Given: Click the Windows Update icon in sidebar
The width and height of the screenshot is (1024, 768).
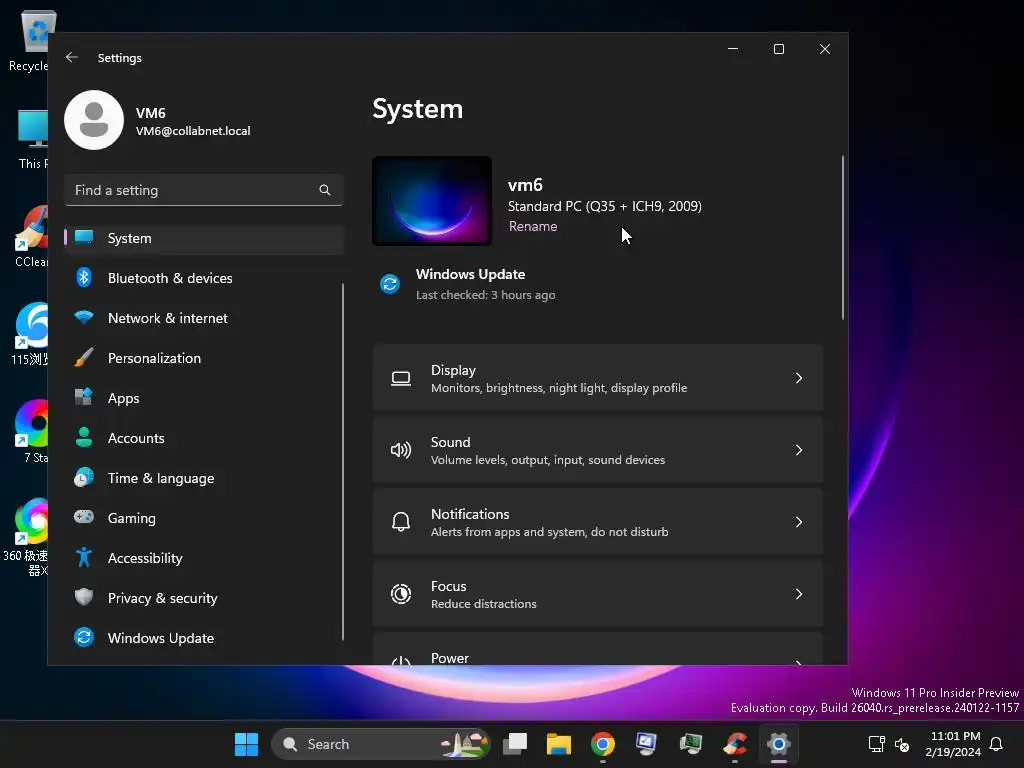Looking at the screenshot, I should (x=84, y=637).
